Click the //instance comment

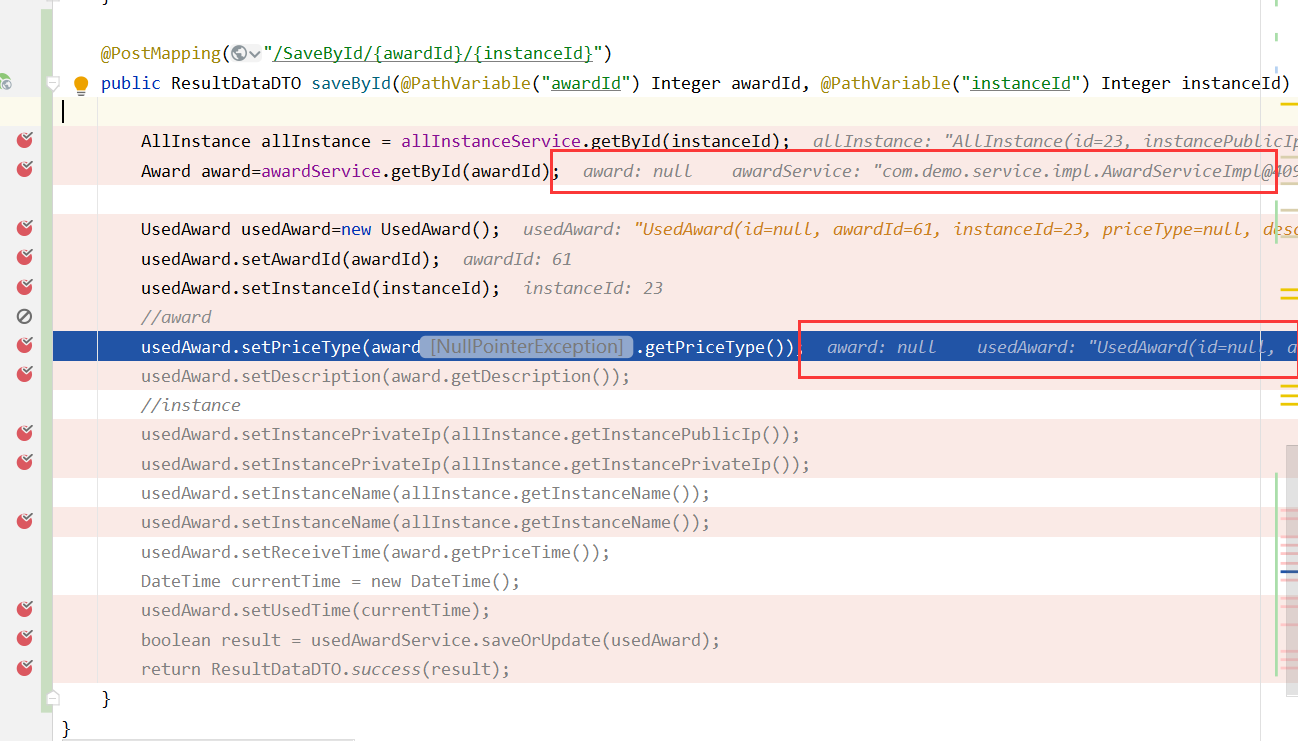[191, 405]
